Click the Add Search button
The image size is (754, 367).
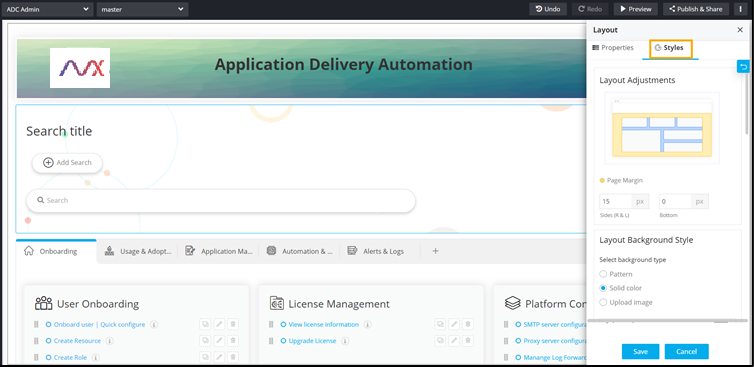coord(67,163)
